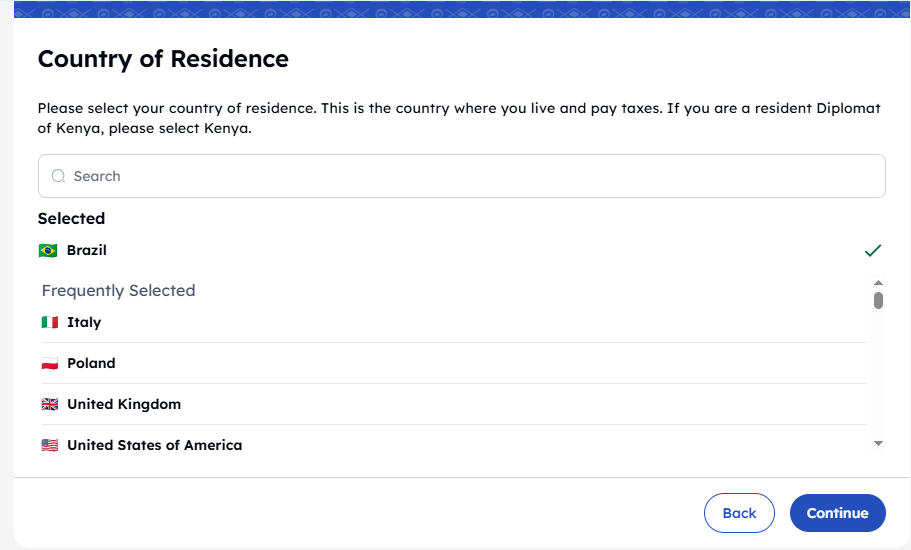Click the United States flag icon
The width and height of the screenshot is (911, 550).
[x=50, y=445]
